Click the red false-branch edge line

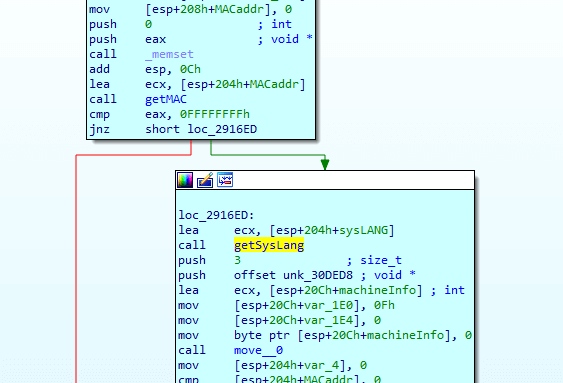pyautogui.click(x=76, y=269)
